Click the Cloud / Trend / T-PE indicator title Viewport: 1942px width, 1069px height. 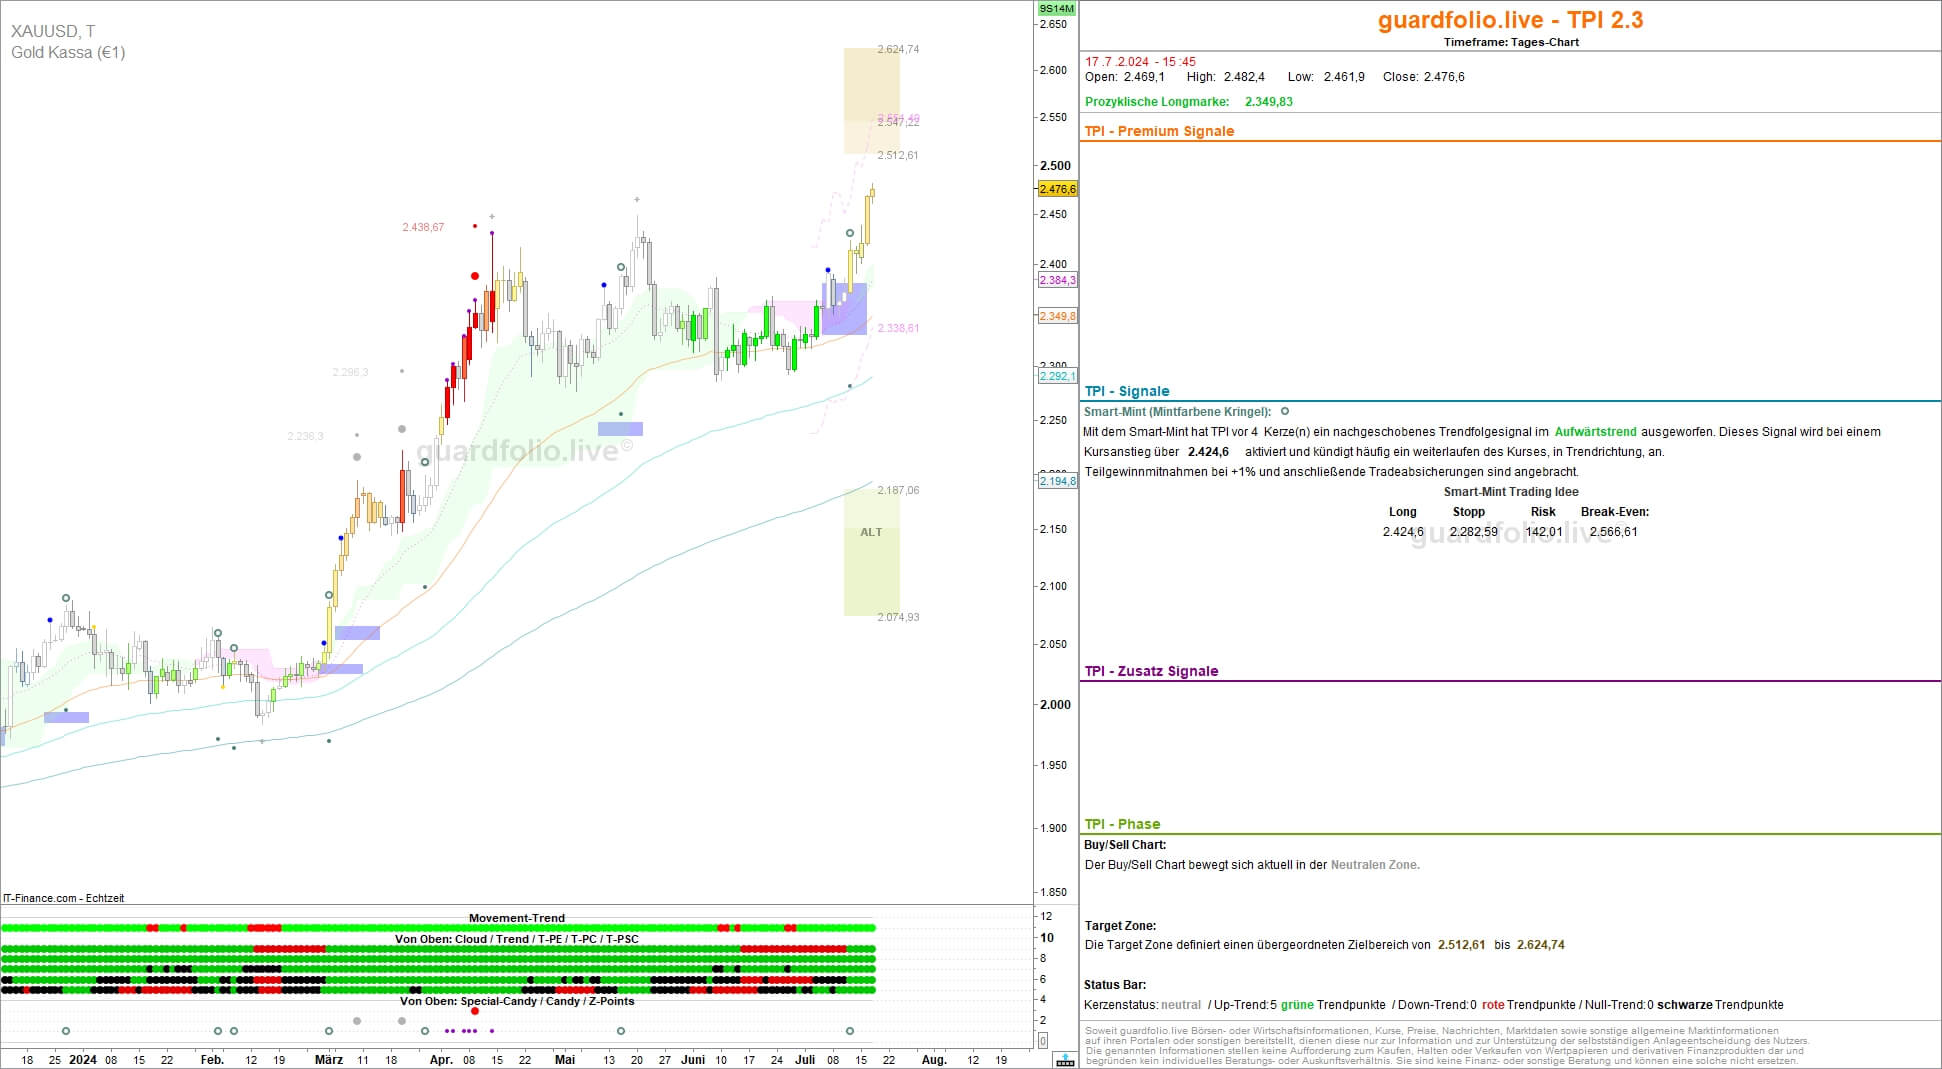tap(517, 939)
